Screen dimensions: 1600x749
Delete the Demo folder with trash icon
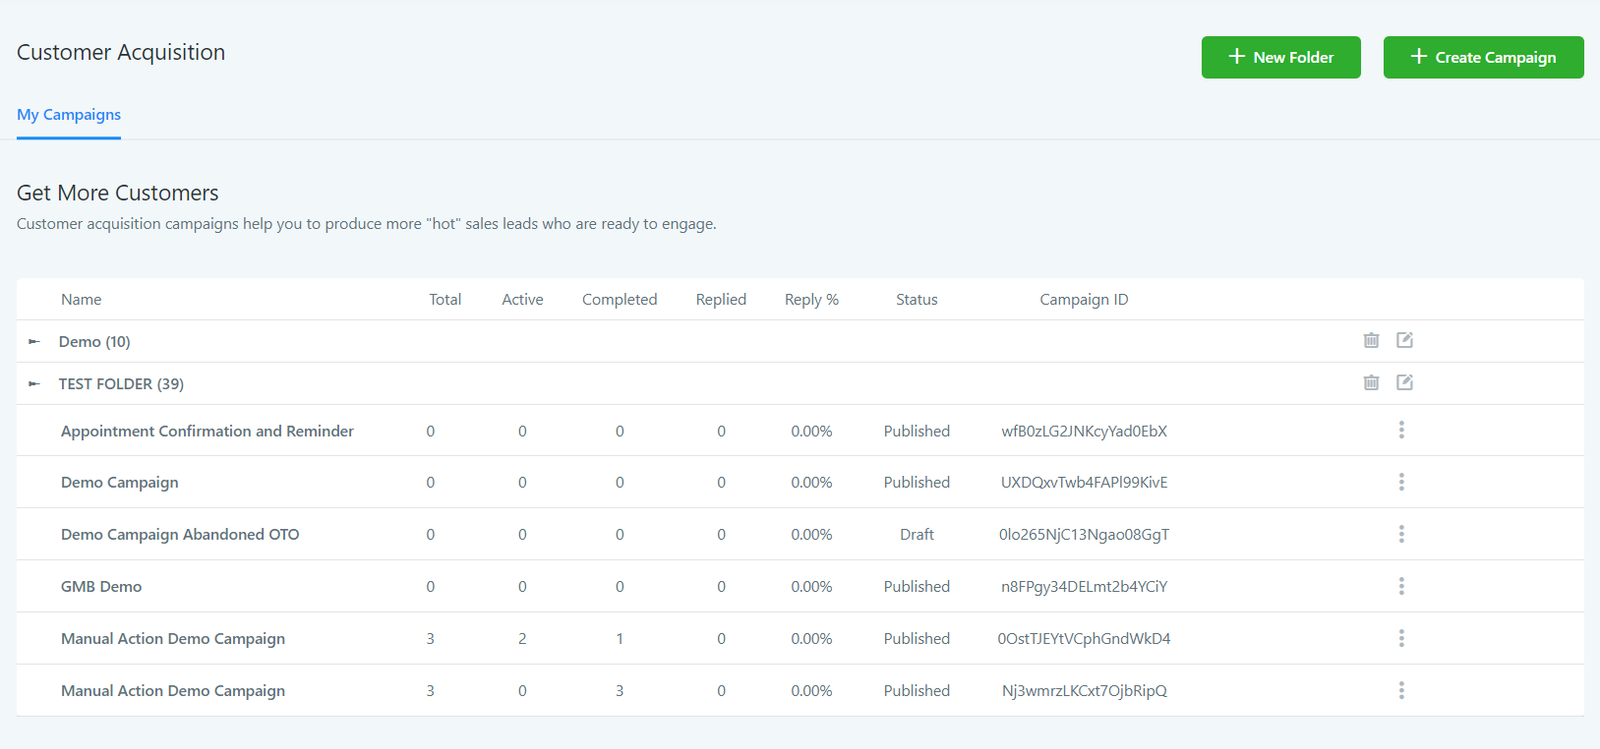(x=1371, y=341)
